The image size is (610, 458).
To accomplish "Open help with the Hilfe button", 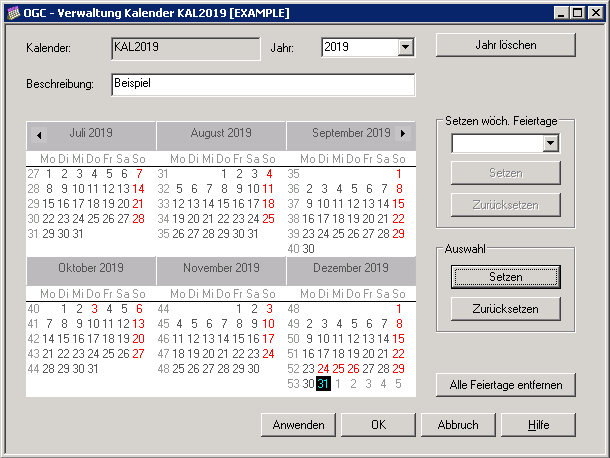I will [538, 425].
